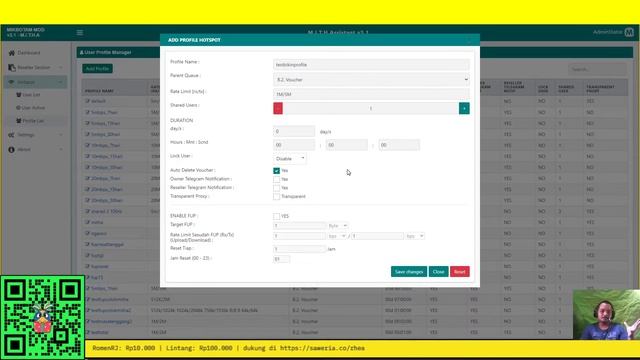
Task: Click the Add Profile button behind dialog
Action: (97, 69)
